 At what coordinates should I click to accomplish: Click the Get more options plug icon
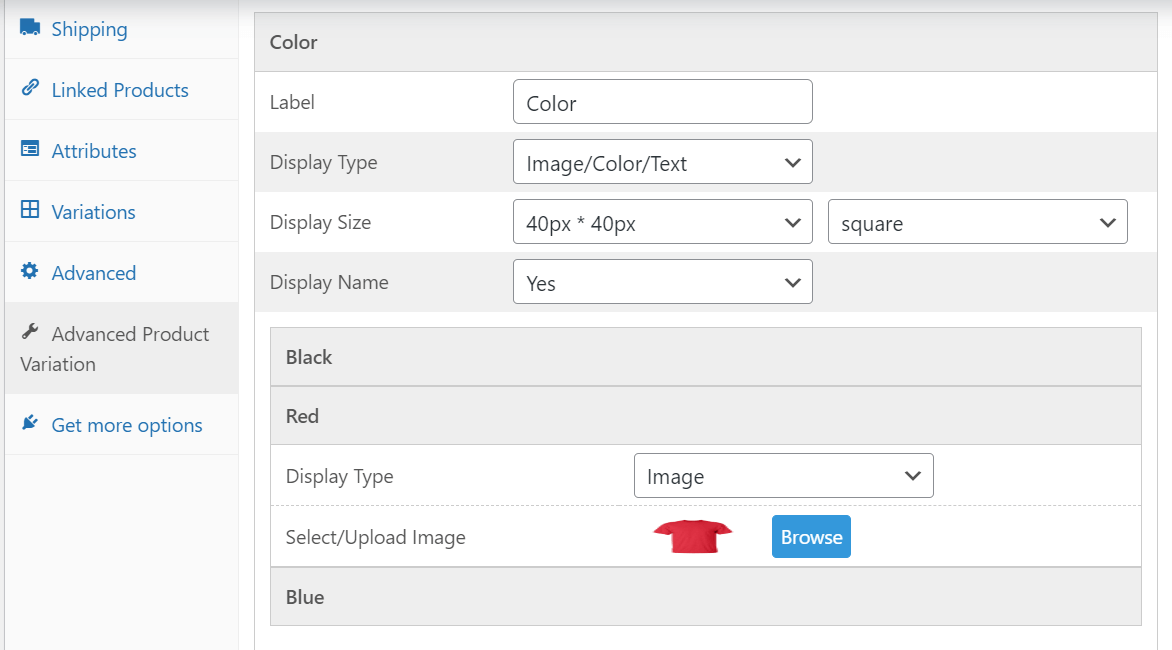[x=30, y=424]
